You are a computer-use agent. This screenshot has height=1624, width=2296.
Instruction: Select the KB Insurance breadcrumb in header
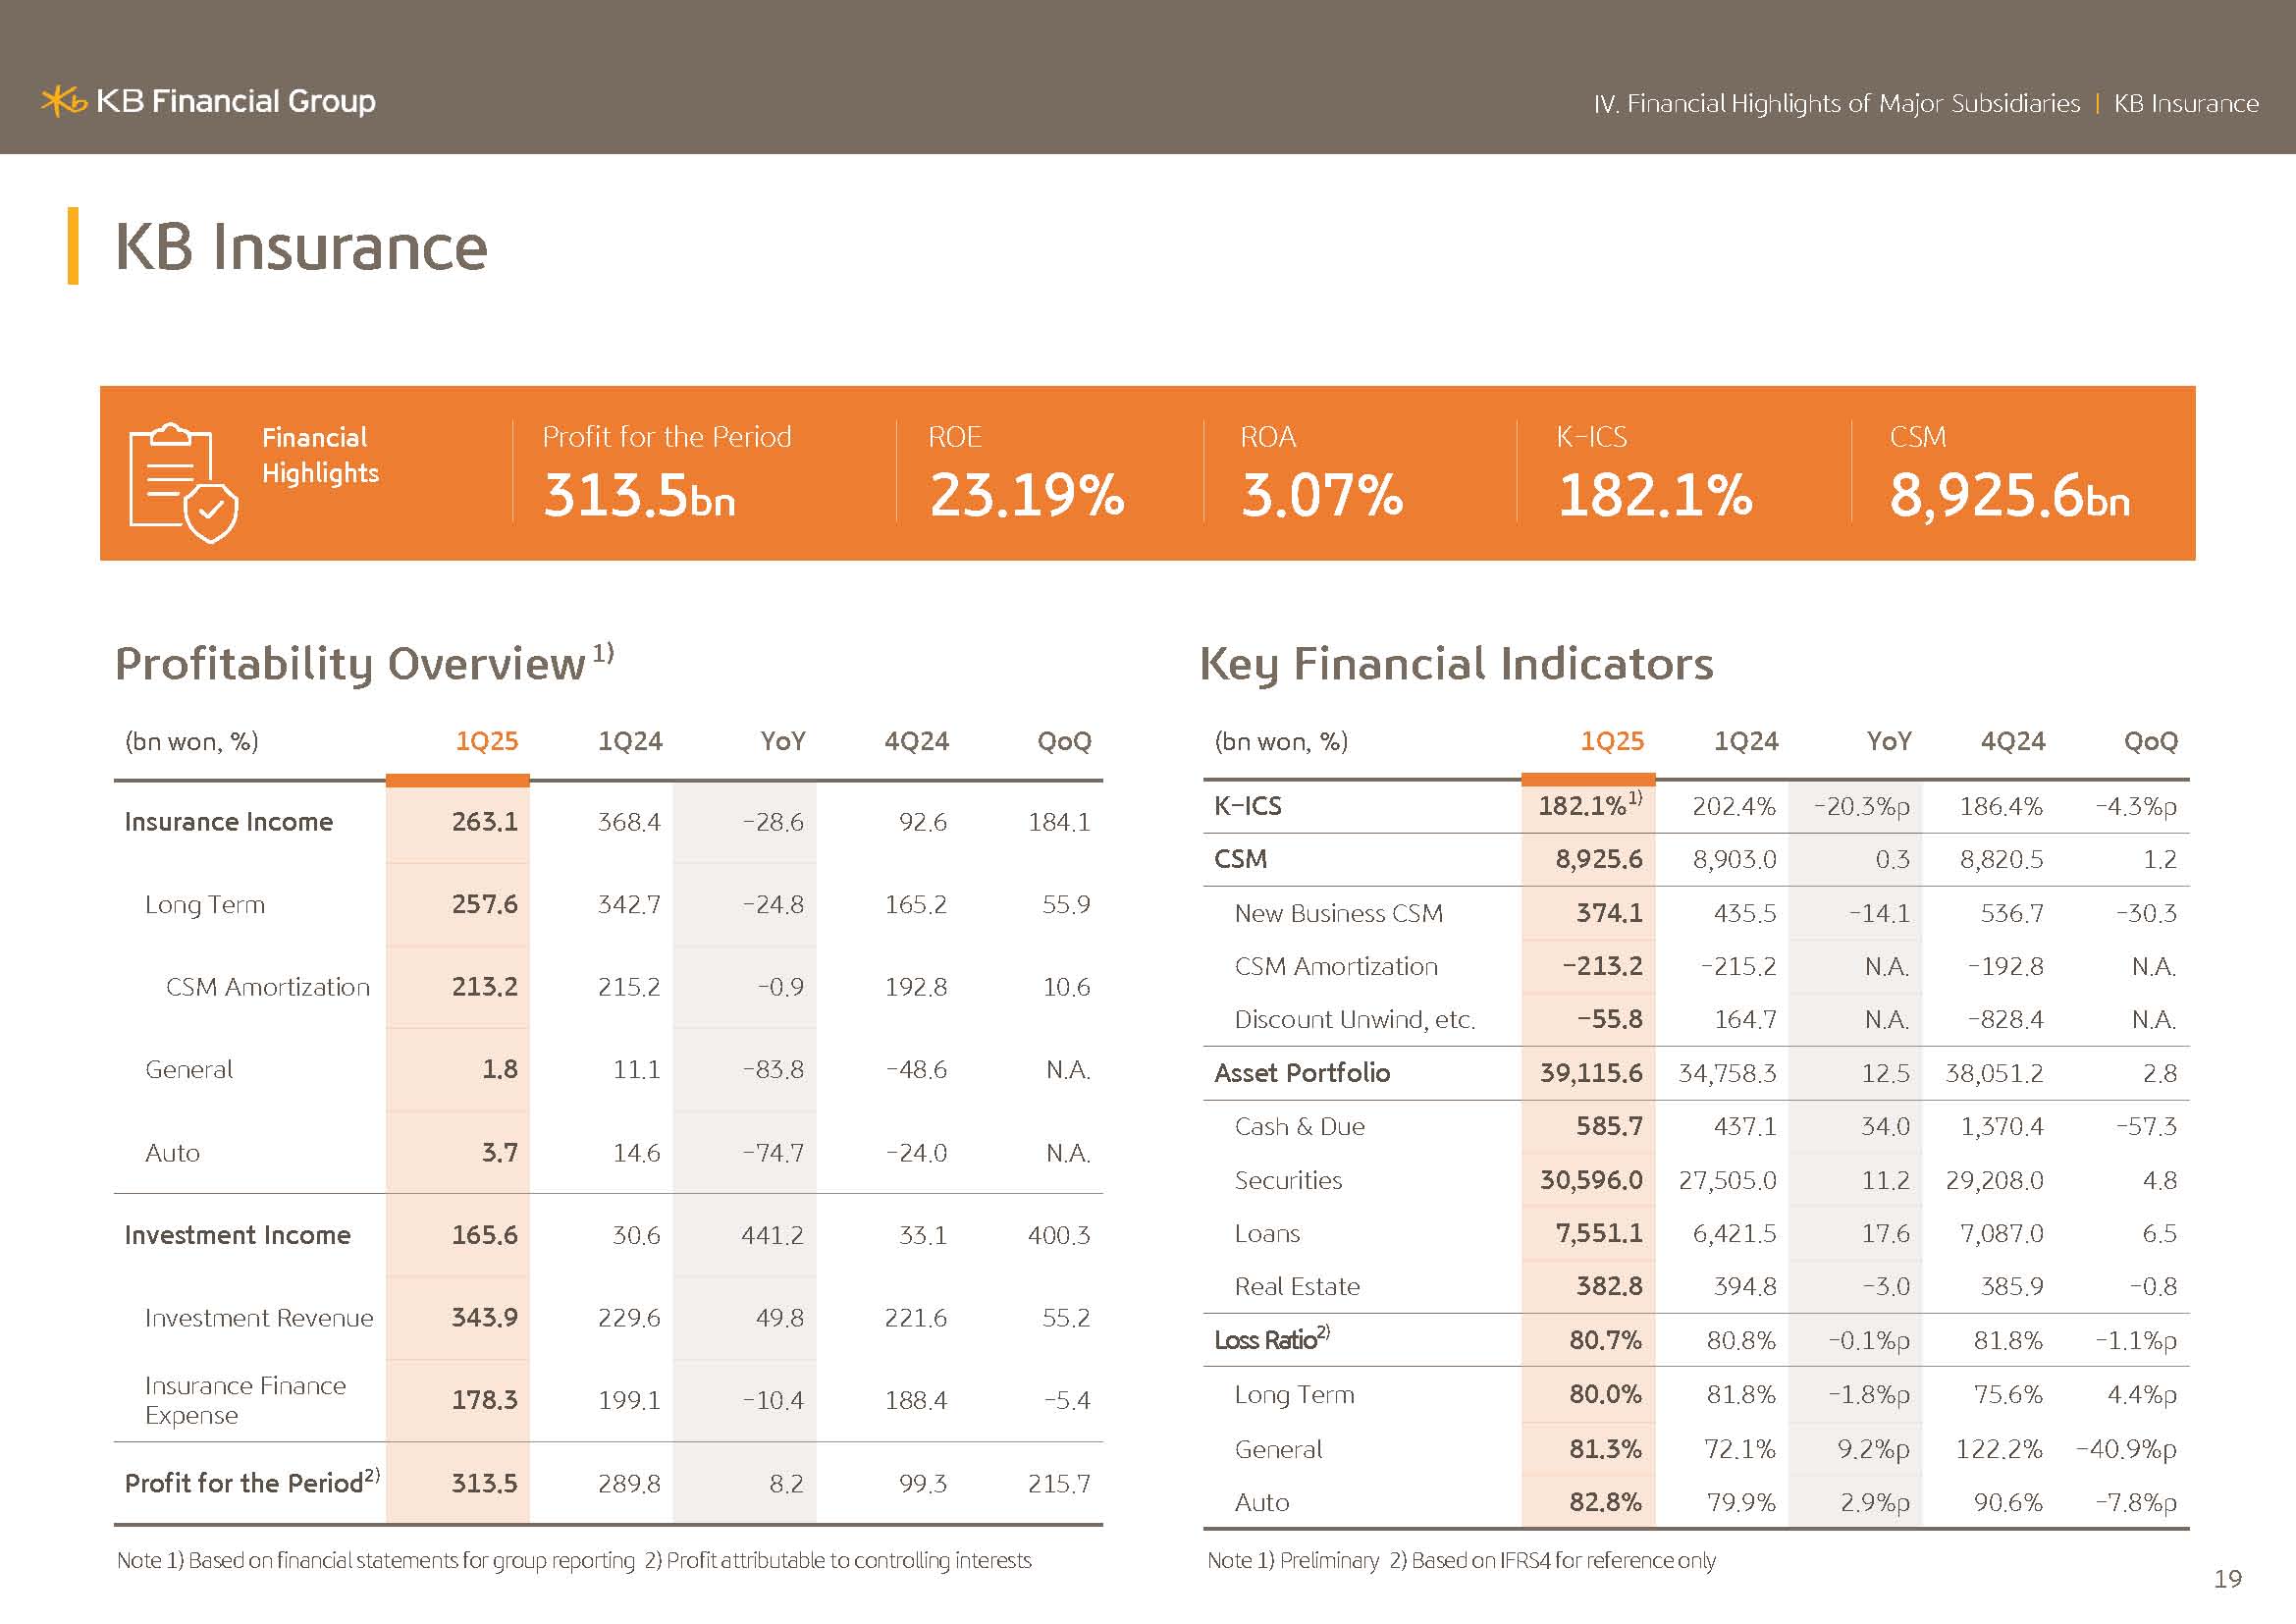click(x=2185, y=104)
